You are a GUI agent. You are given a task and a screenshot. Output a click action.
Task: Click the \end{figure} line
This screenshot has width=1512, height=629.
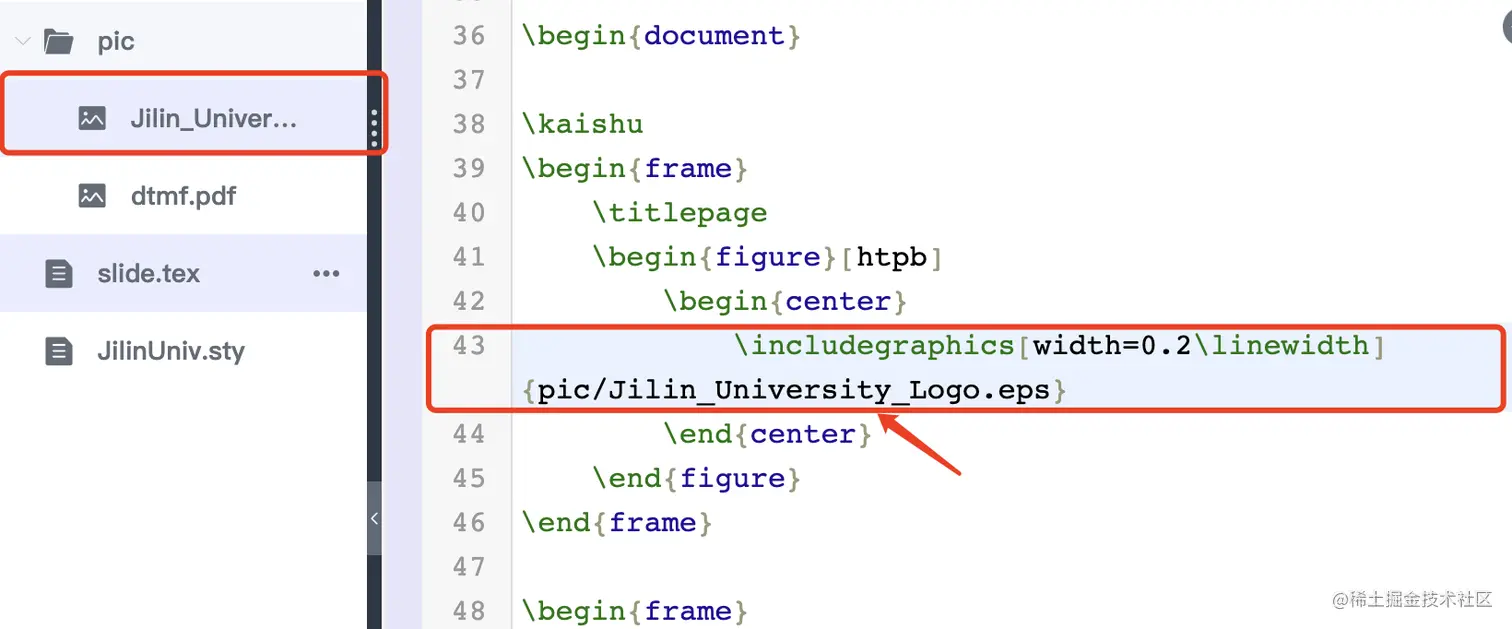point(697,478)
